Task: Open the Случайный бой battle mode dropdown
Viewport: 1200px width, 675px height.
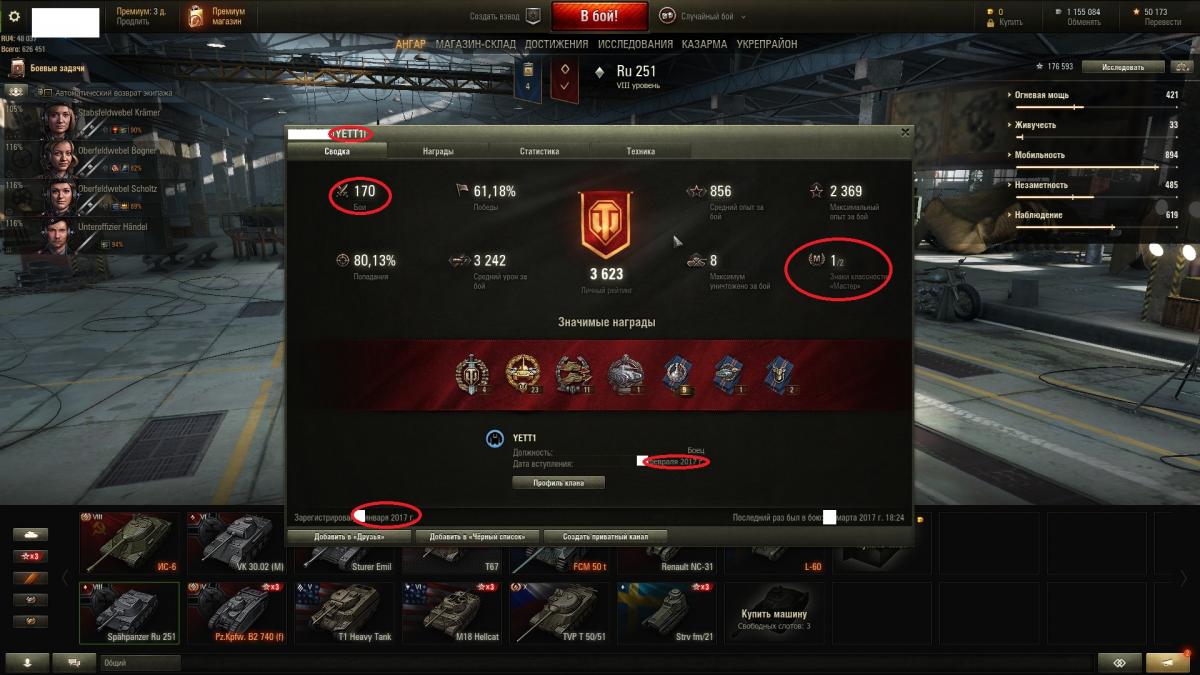Action: point(698,16)
